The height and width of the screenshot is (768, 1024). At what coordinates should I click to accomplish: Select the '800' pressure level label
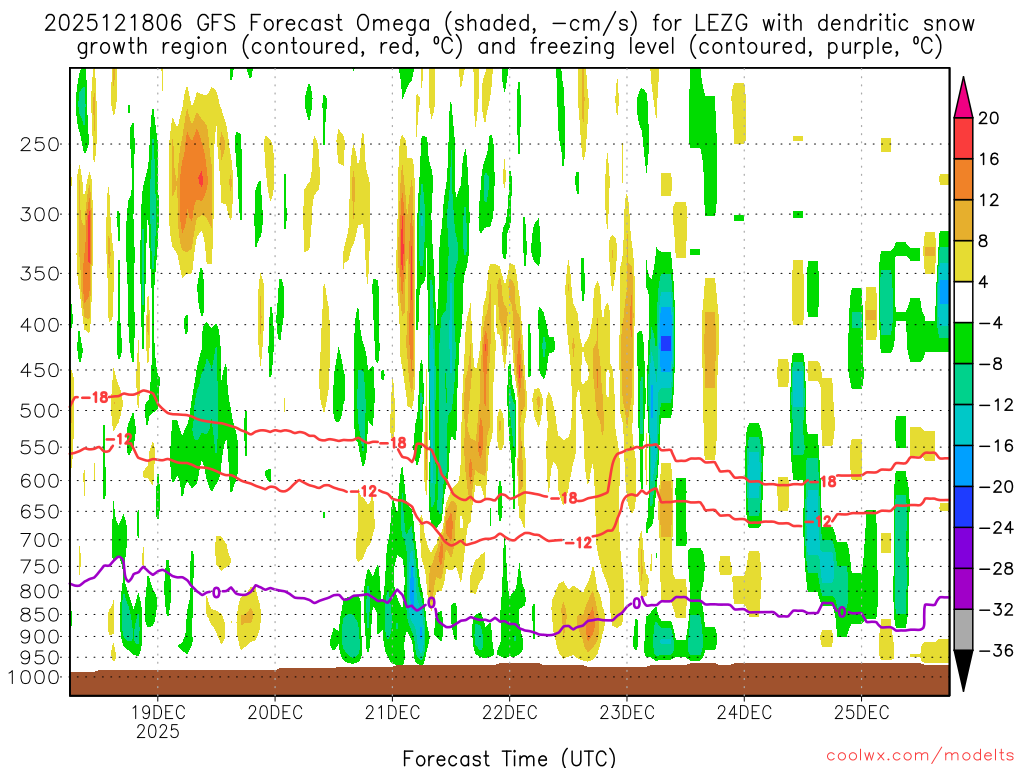[x=40, y=592]
